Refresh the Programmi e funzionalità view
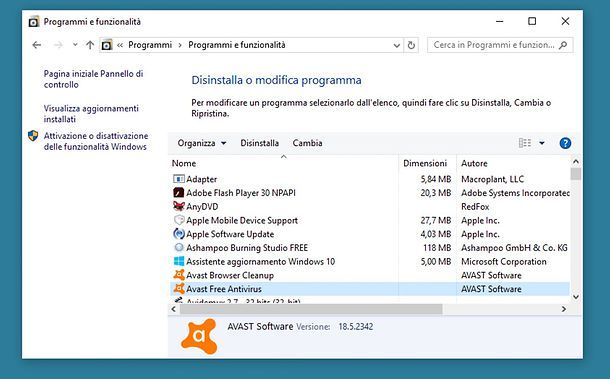The image size is (610, 379). 411,45
